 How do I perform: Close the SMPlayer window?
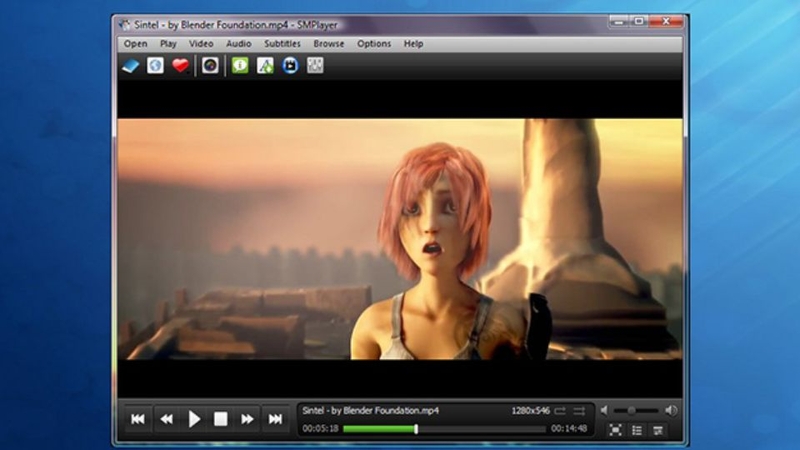click(x=666, y=21)
